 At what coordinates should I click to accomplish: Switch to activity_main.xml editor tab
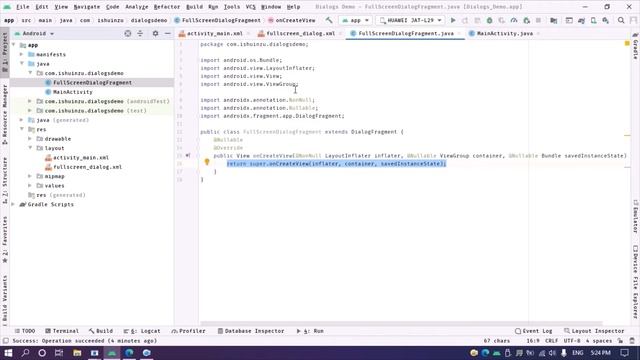[214, 33]
